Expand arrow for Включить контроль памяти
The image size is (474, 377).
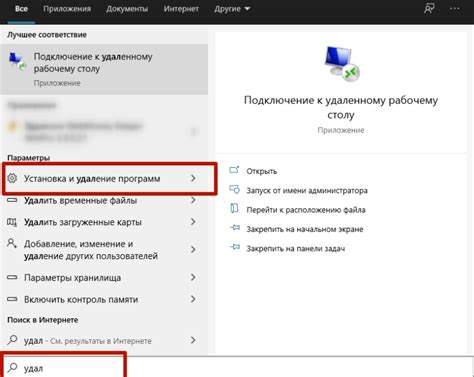click(193, 299)
